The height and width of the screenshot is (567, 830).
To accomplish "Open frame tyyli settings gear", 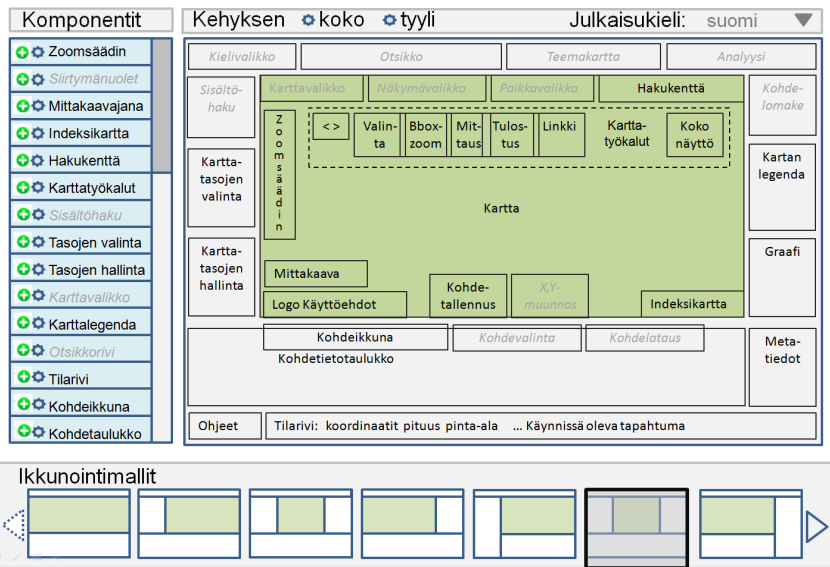I will click(x=390, y=20).
